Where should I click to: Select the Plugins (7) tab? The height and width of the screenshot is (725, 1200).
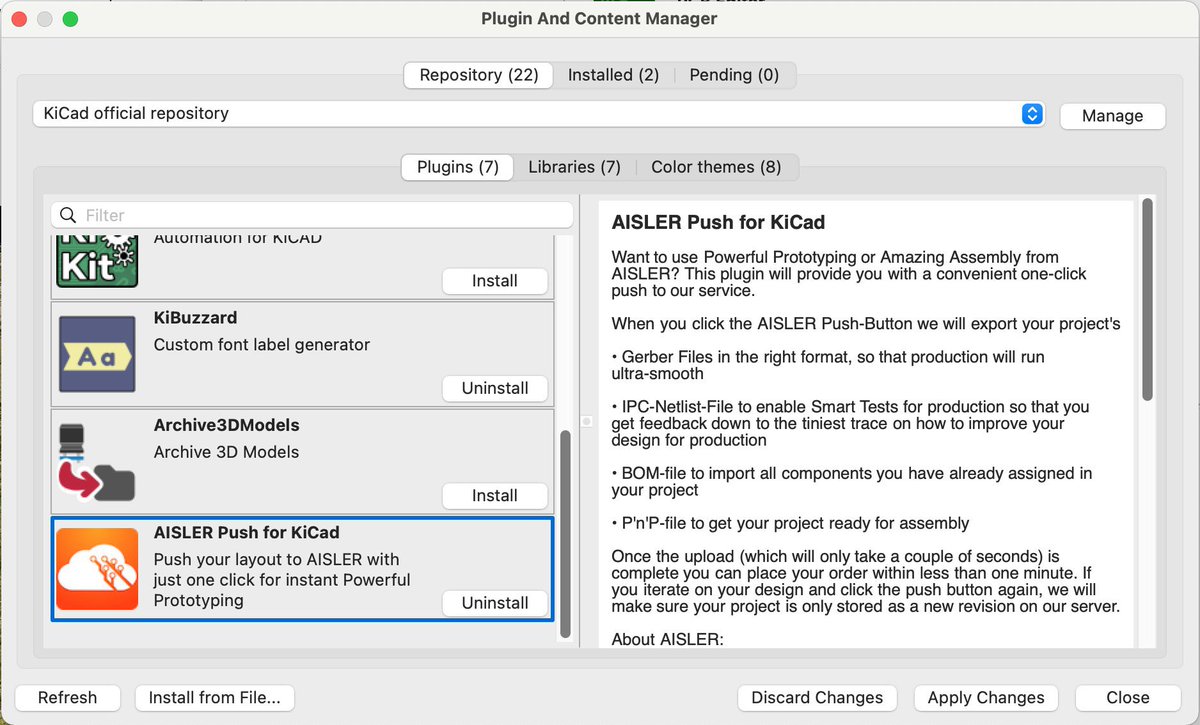[458, 167]
